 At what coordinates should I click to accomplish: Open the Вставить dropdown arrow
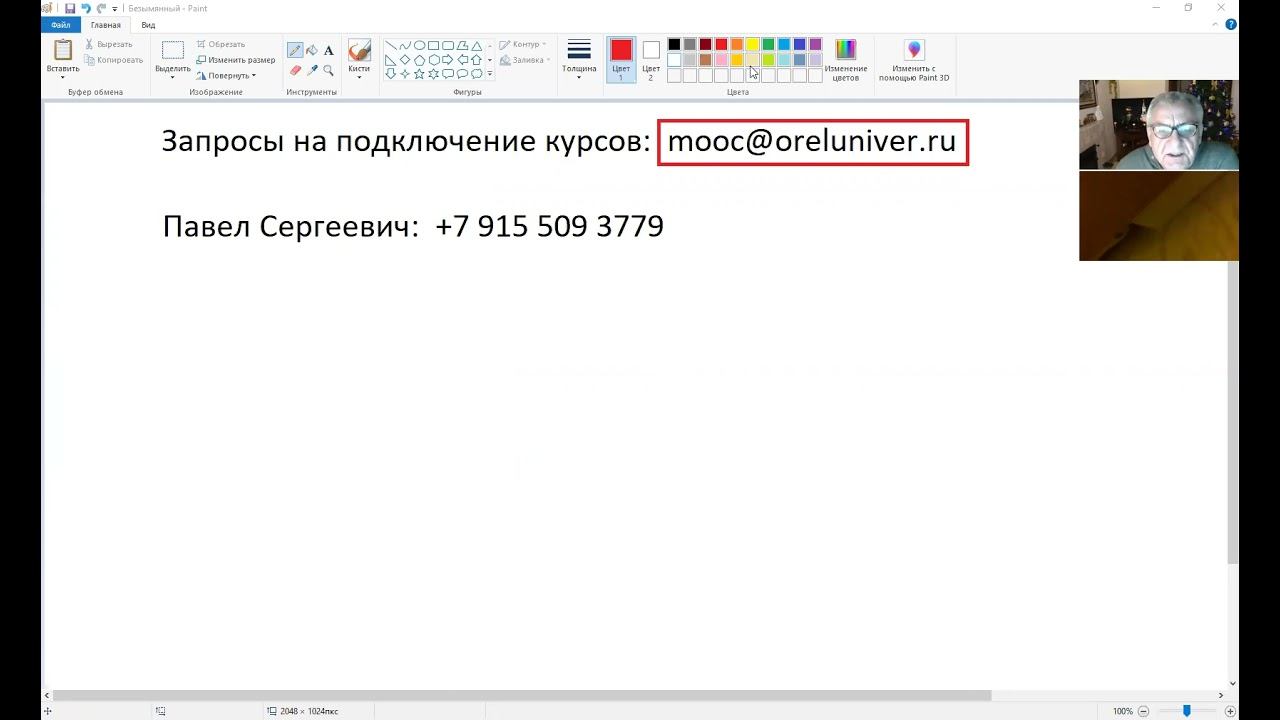pos(63,77)
